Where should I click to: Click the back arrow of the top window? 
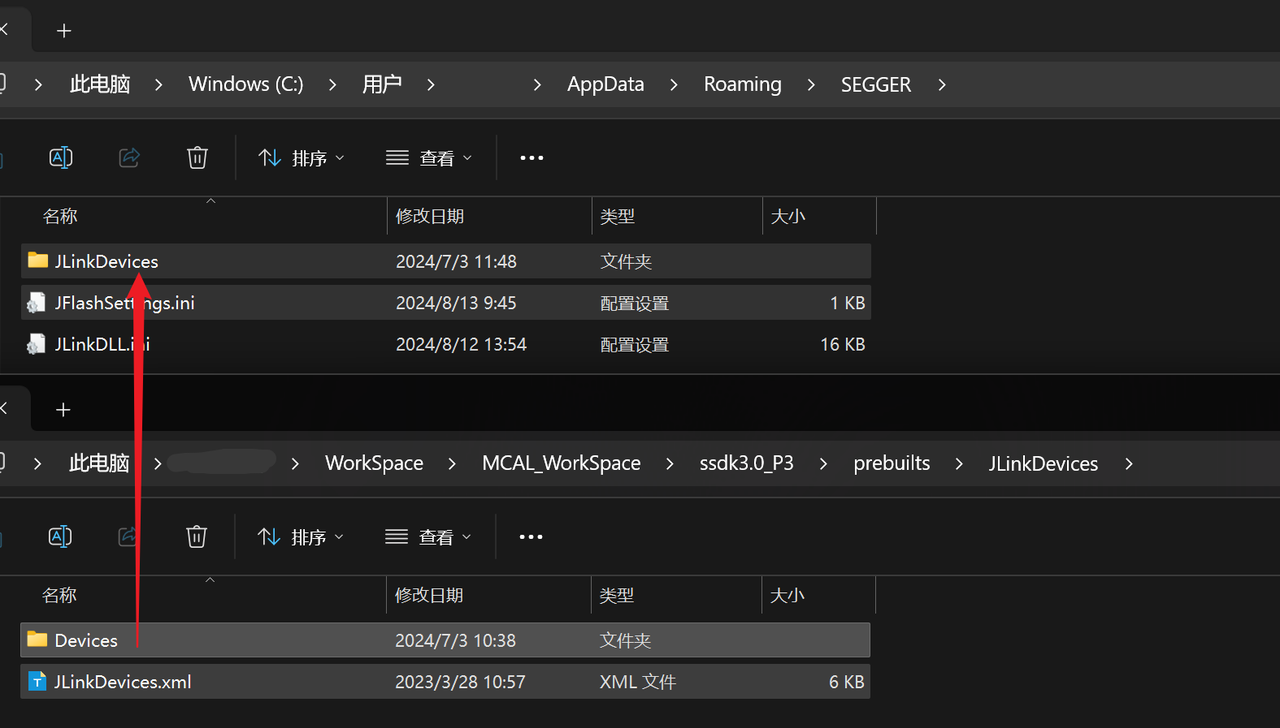tap(4, 29)
